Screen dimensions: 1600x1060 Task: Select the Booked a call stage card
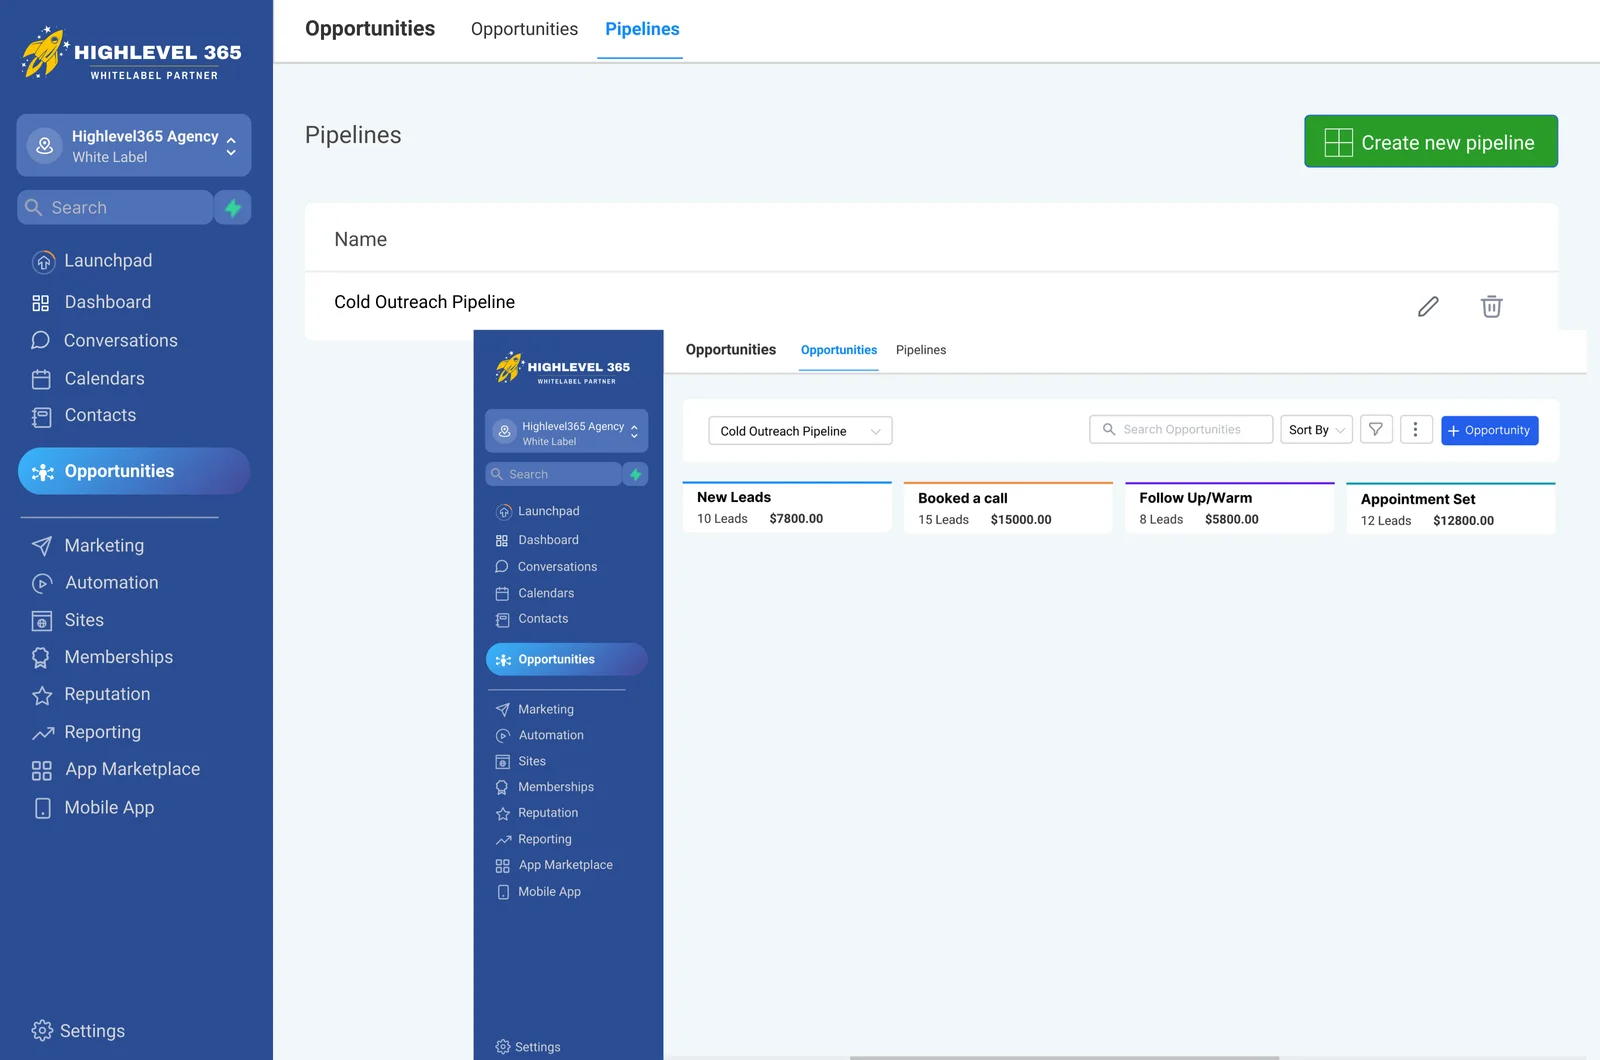pyautogui.click(x=1007, y=509)
